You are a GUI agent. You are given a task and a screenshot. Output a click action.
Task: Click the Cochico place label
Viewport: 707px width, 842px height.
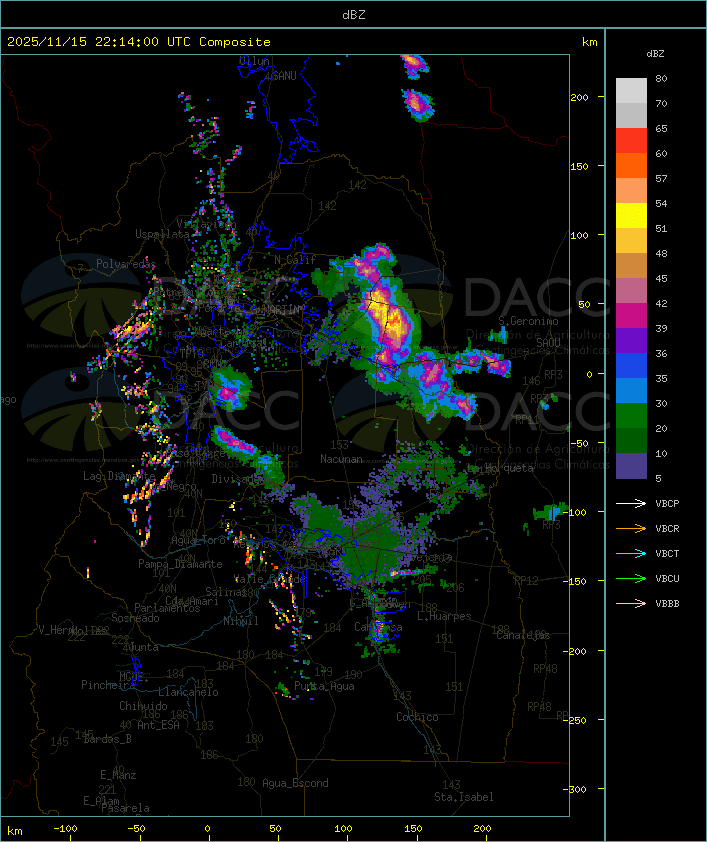coord(417,717)
